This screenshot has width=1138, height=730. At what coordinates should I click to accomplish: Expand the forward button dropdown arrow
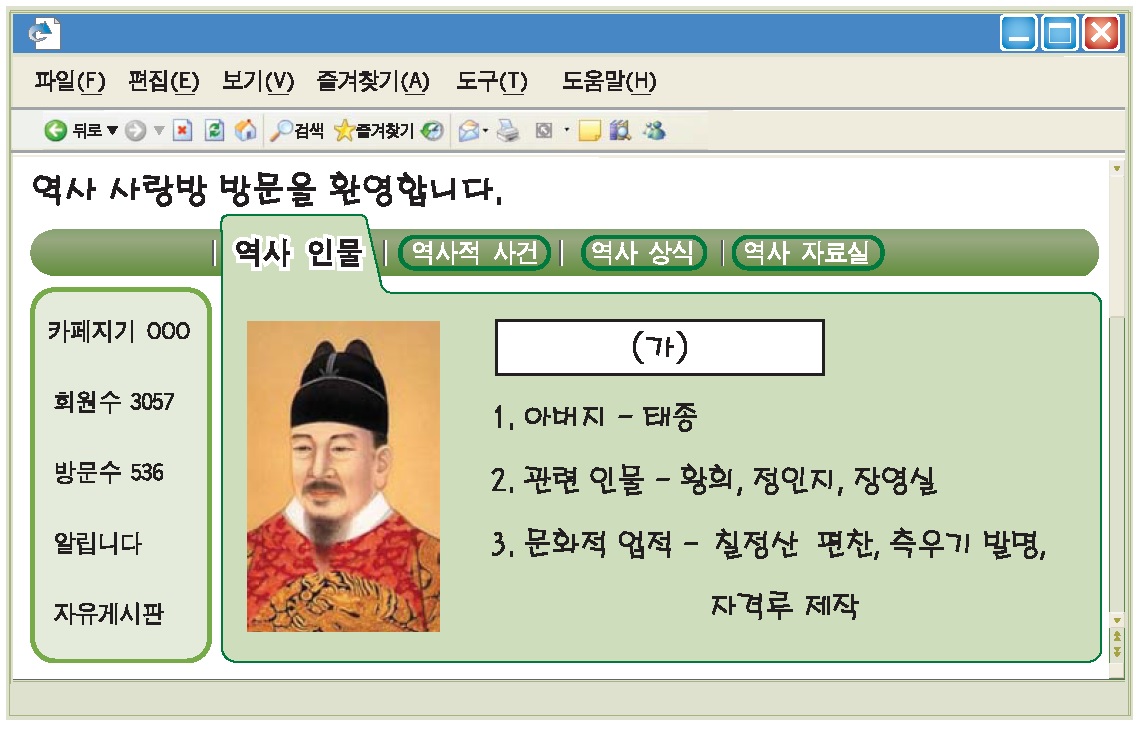pos(159,131)
